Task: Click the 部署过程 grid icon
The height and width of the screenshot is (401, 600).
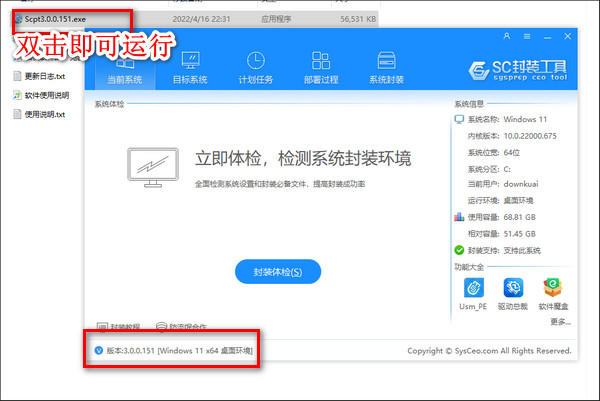Action: click(321, 60)
